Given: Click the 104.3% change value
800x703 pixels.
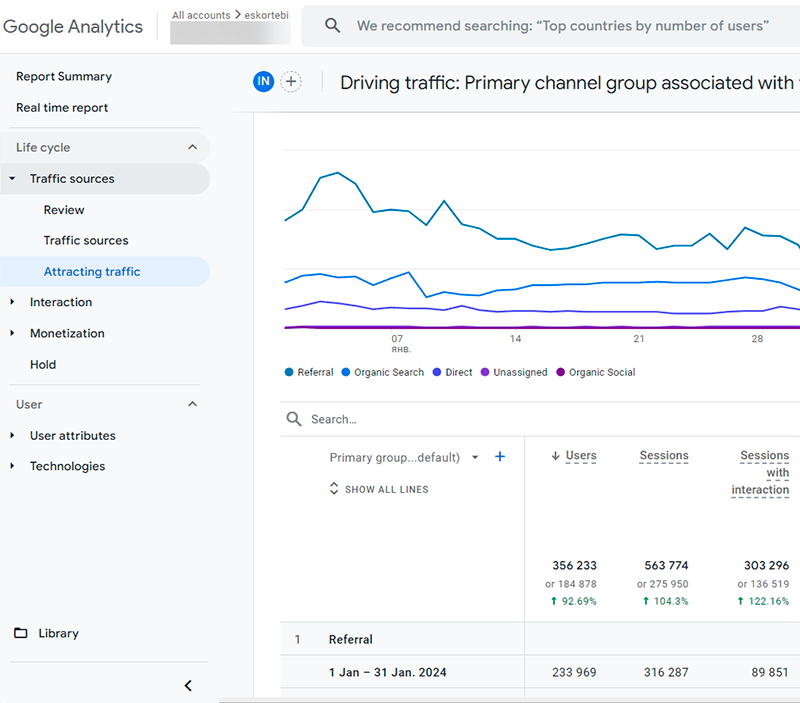Looking at the screenshot, I should [x=671, y=601].
